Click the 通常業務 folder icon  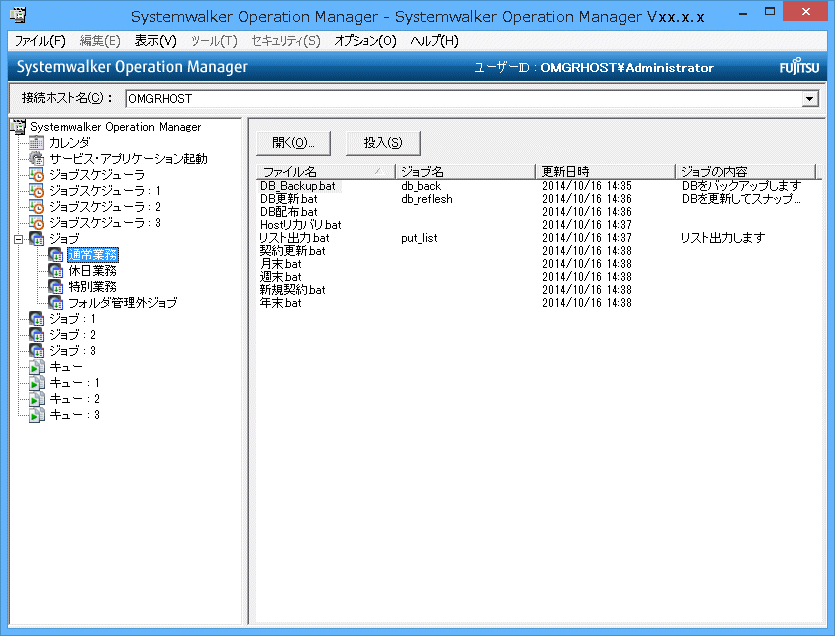(56, 255)
